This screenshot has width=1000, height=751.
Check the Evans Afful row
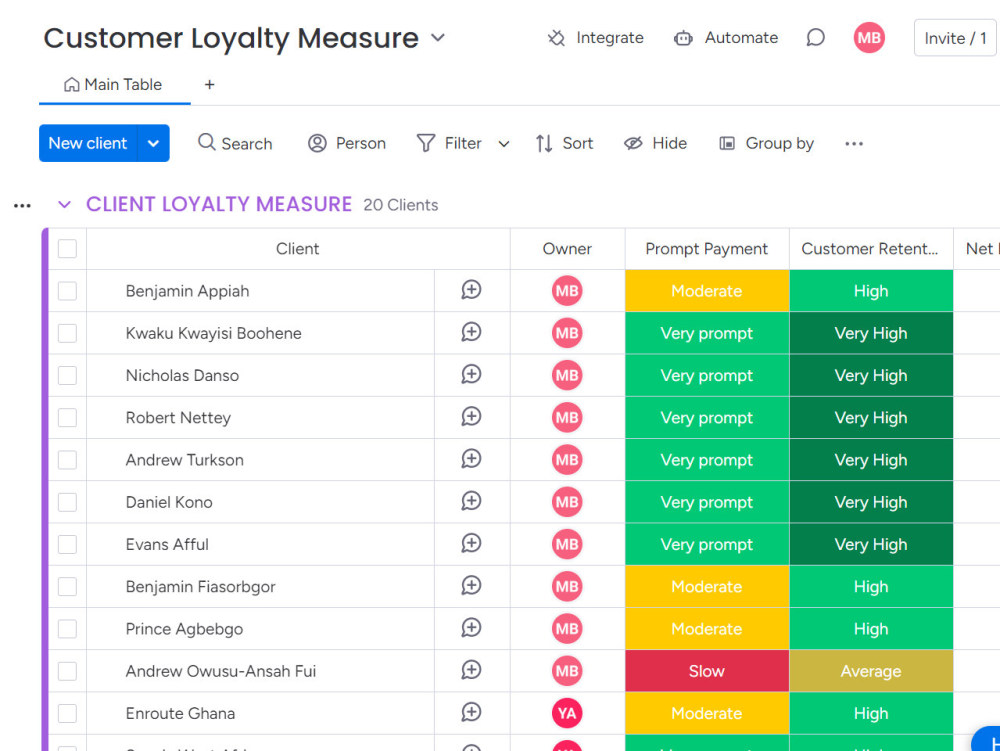(x=68, y=544)
